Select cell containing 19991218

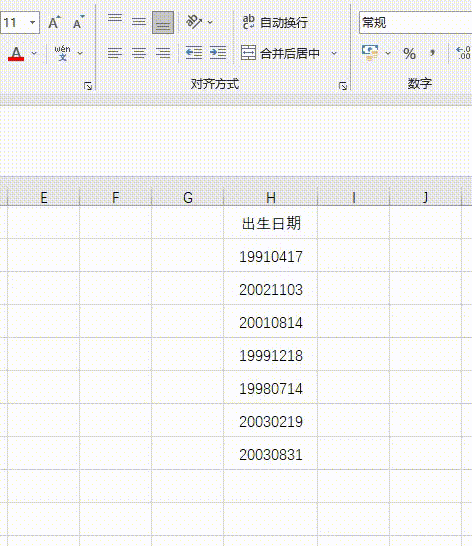pos(271,354)
